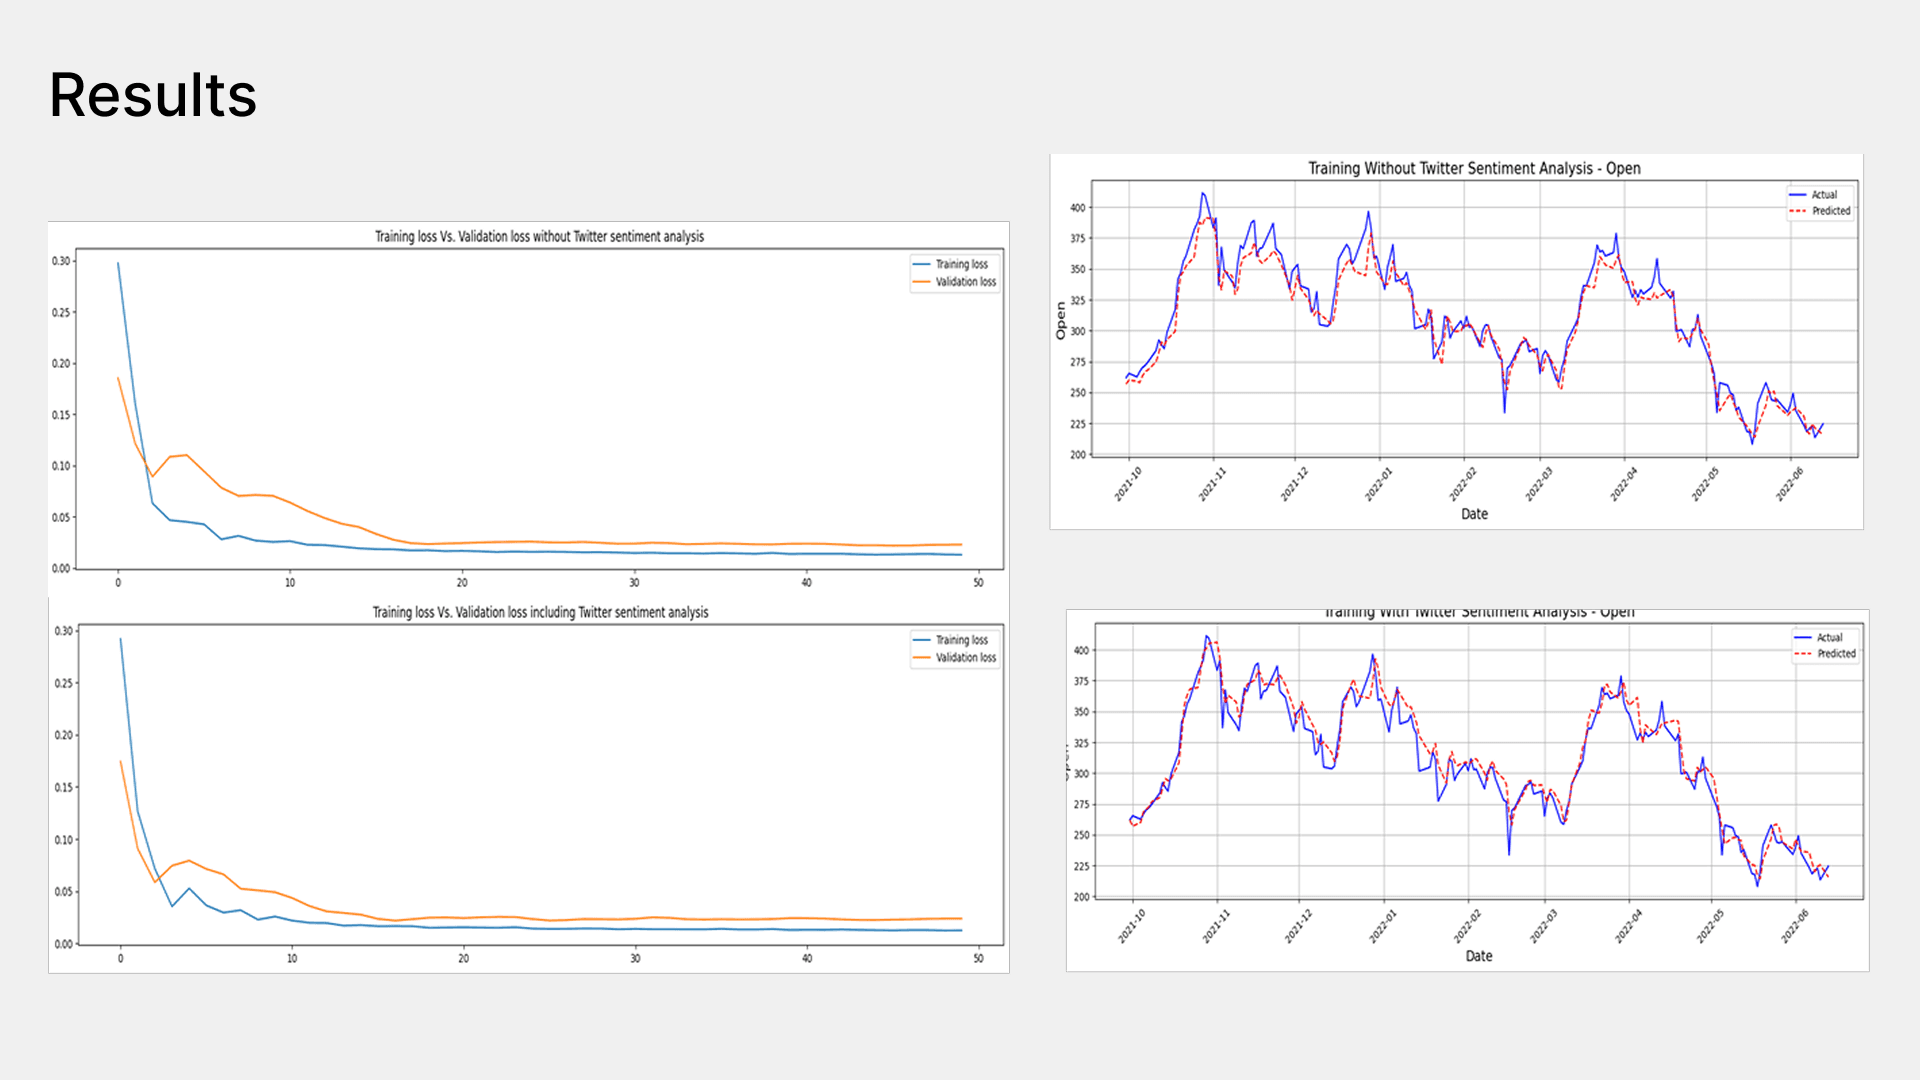This screenshot has width=1920, height=1080.
Task: Click "2022-01" tick label in With Twitter Open chart
Action: pyautogui.click(x=1383, y=926)
